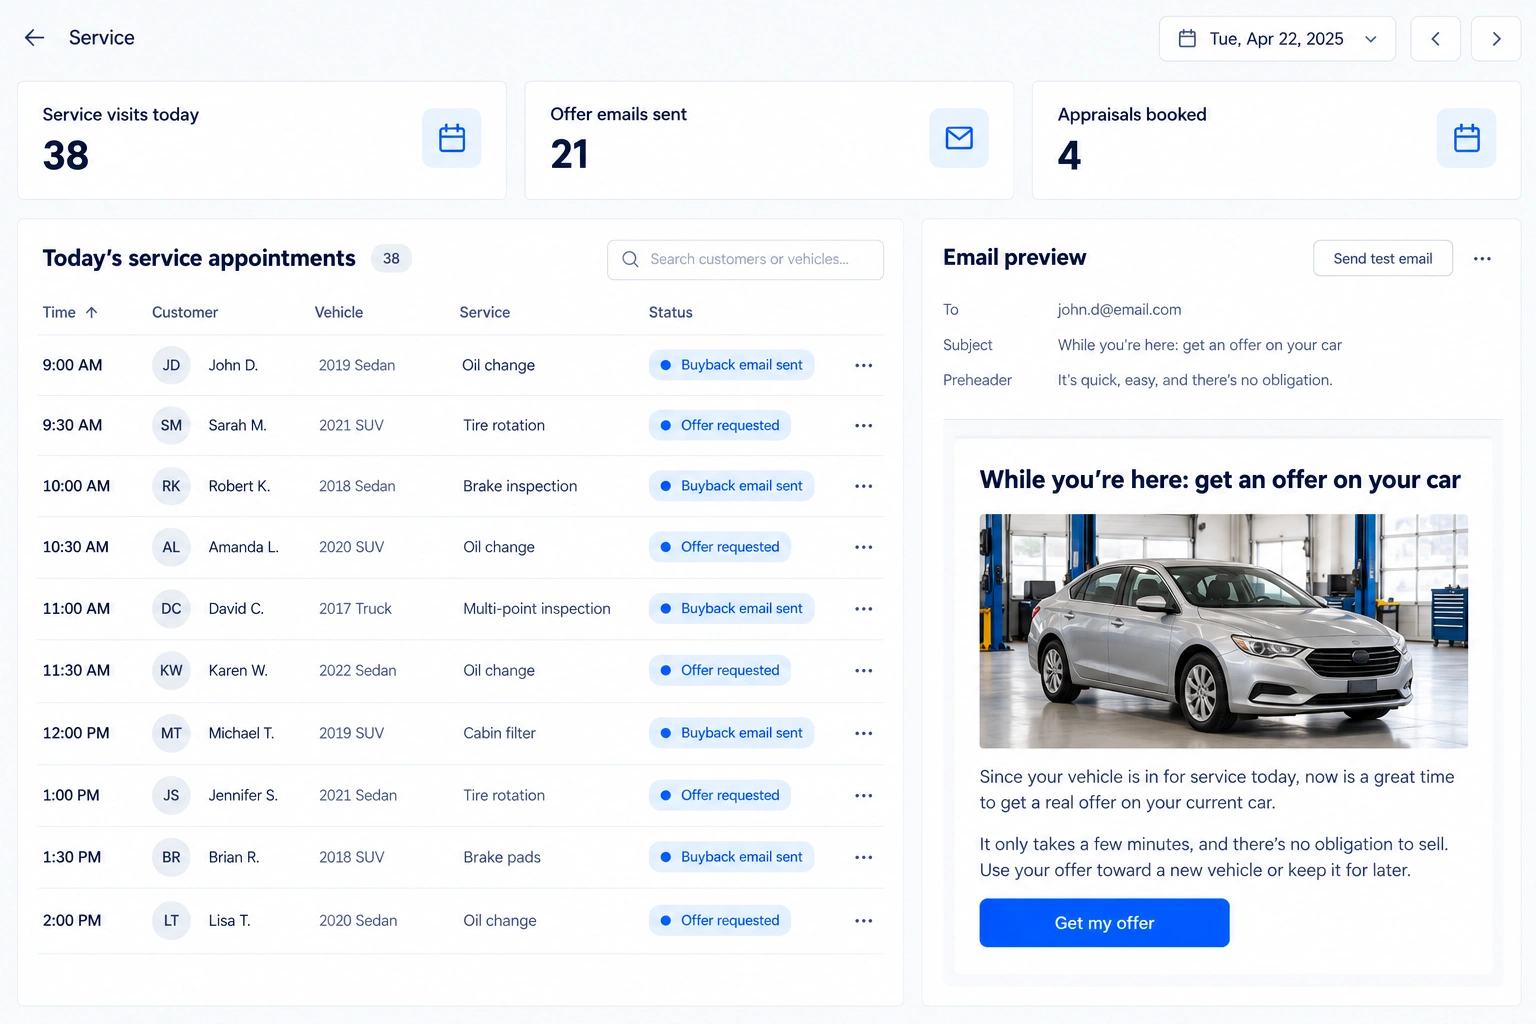Click the Get my offer button
This screenshot has width=1536, height=1024.
(x=1104, y=923)
